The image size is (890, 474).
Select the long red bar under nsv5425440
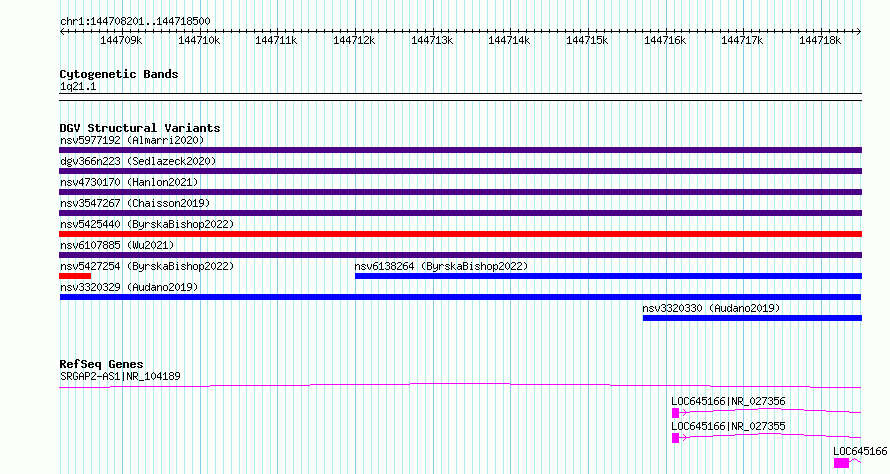click(x=460, y=234)
